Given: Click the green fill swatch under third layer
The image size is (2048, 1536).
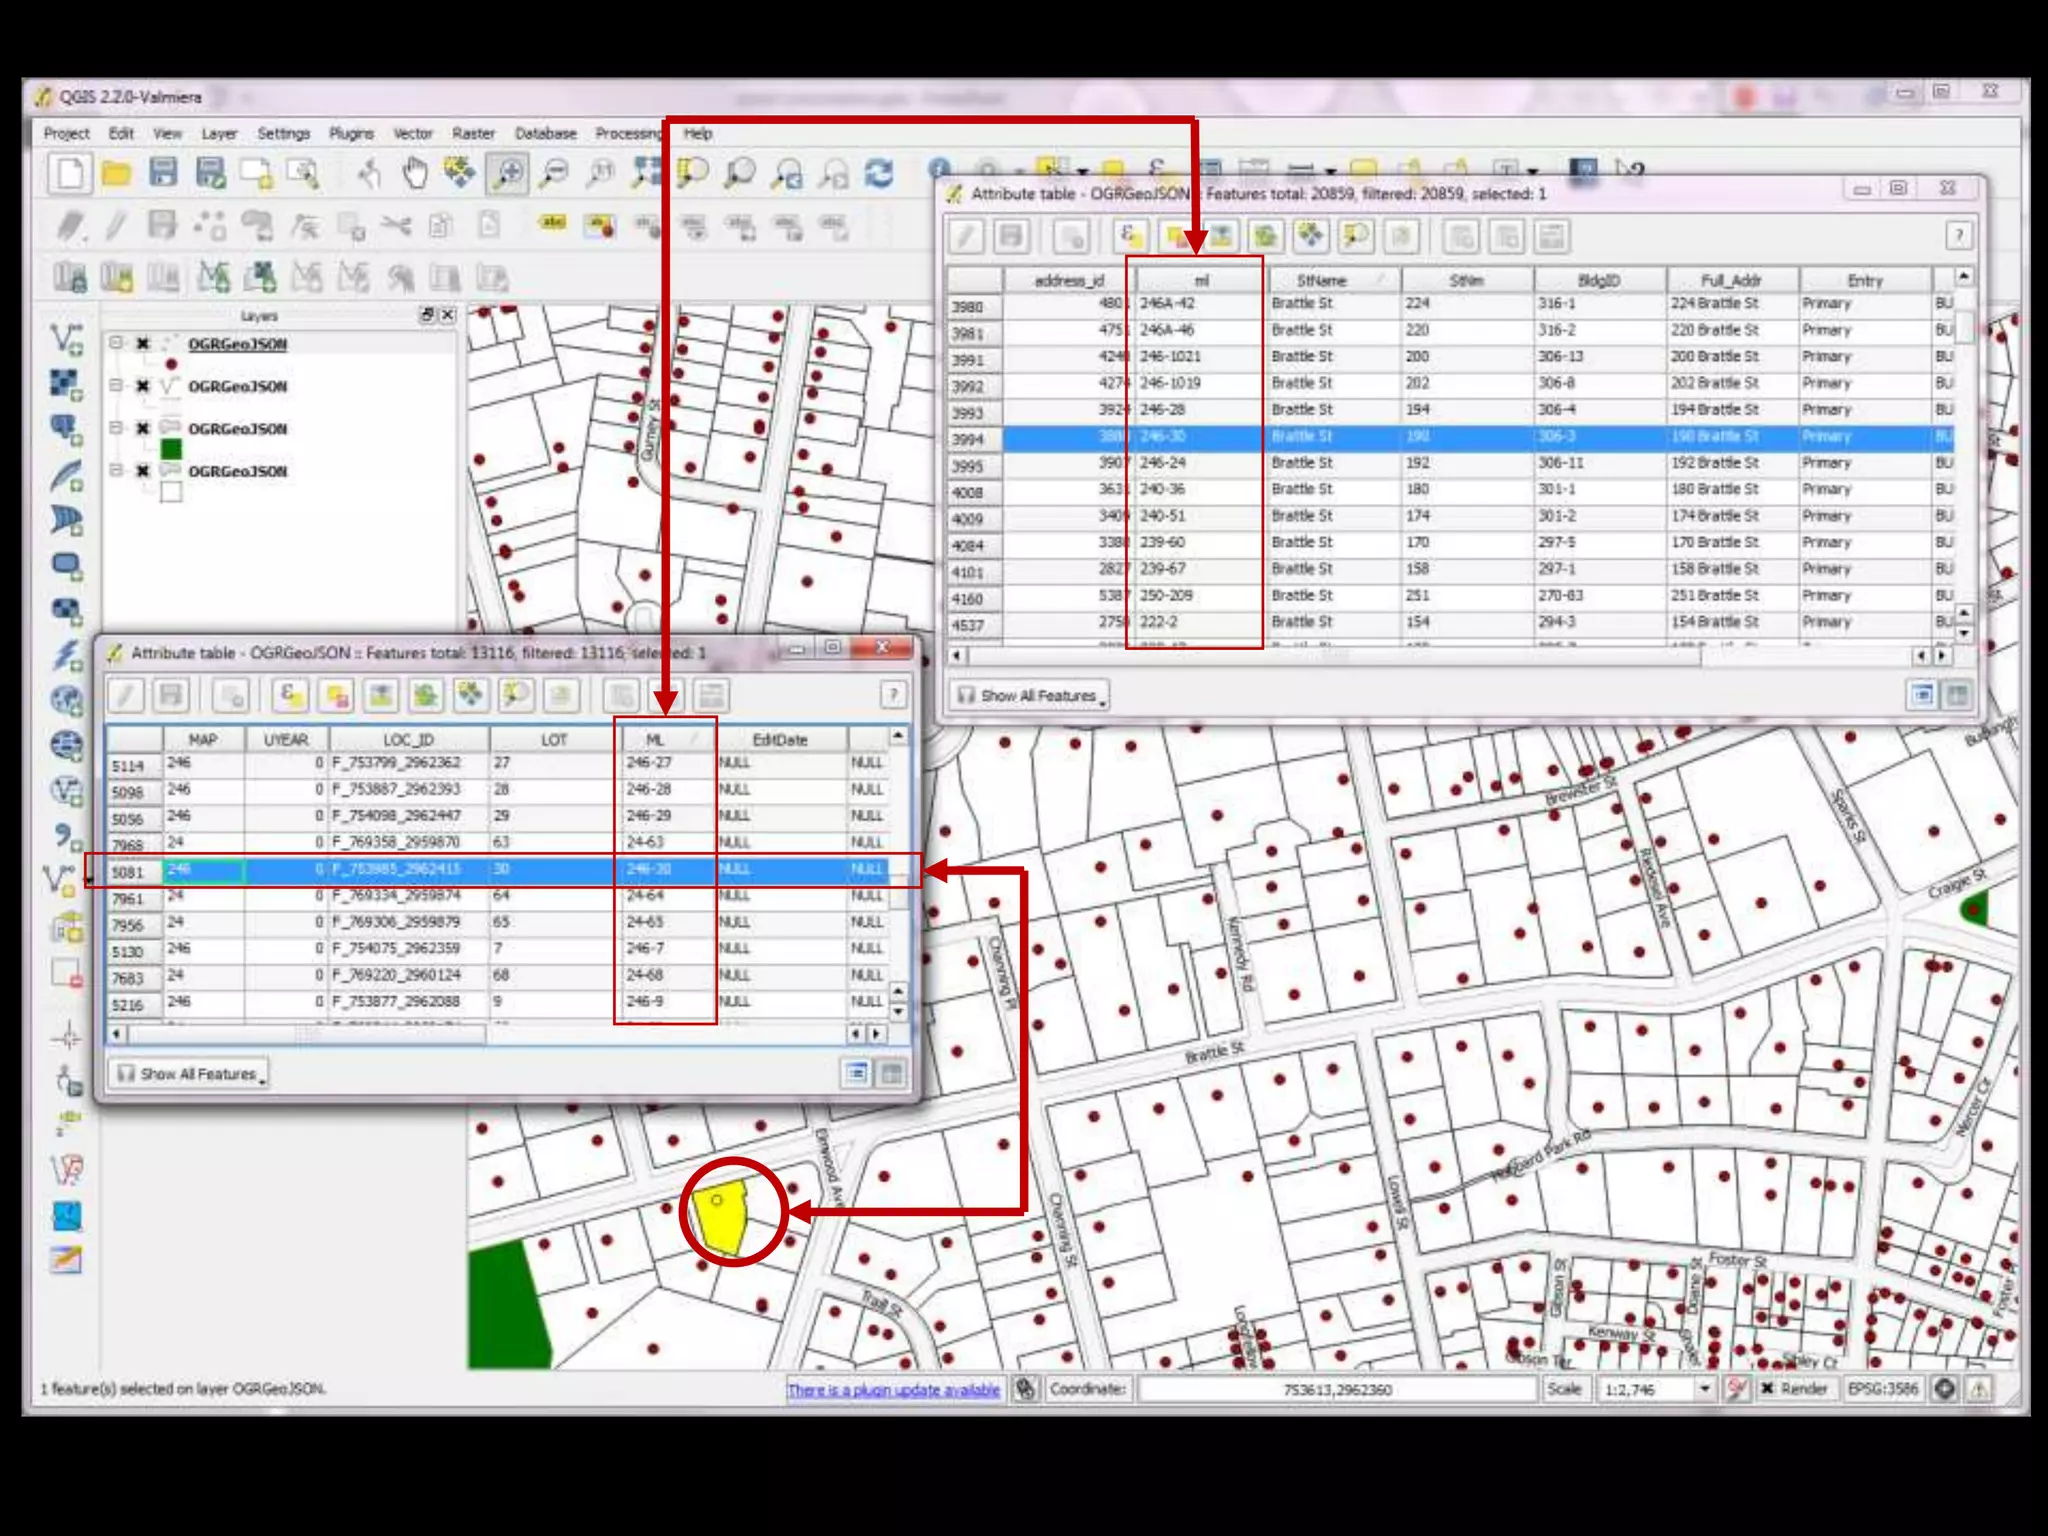Looking at the screenshot, I should pyautogui.click(x=171, y=450).
